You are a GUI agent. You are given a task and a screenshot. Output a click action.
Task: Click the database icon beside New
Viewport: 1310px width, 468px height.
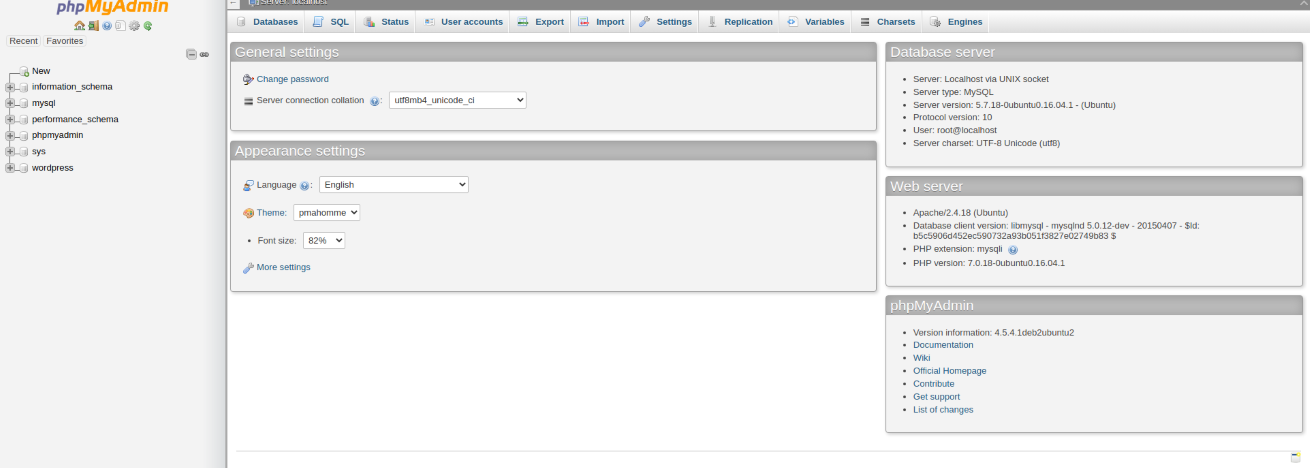[24, 72]
